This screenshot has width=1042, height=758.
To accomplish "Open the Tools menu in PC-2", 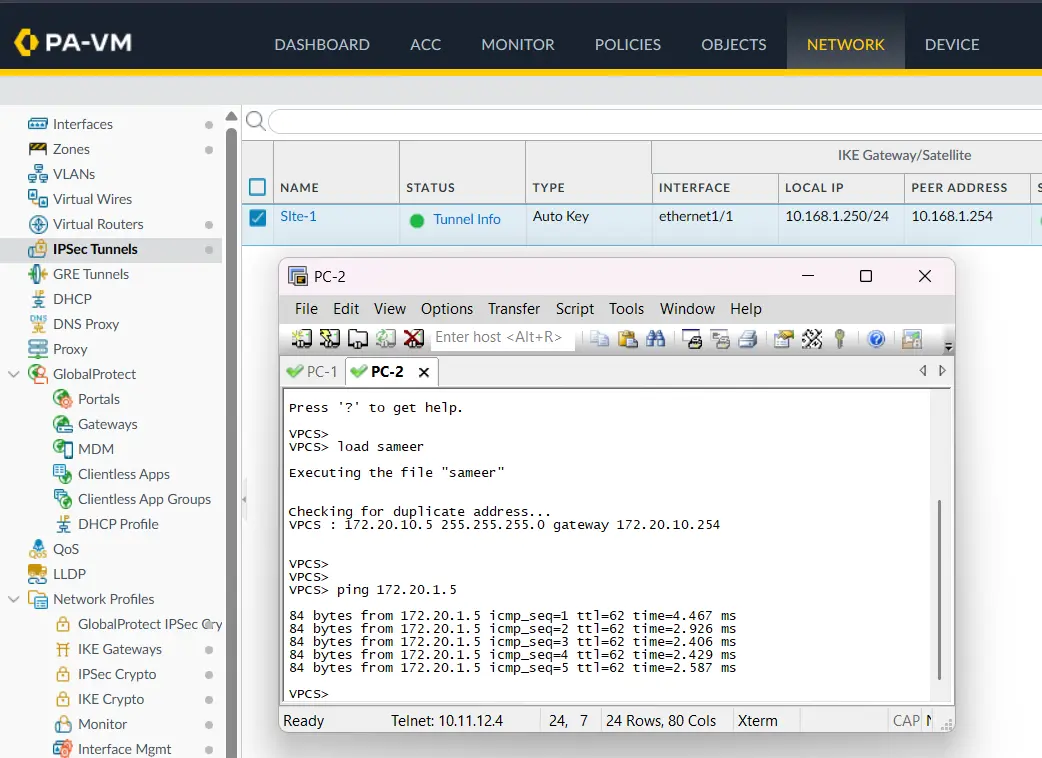I will point(626,309).
